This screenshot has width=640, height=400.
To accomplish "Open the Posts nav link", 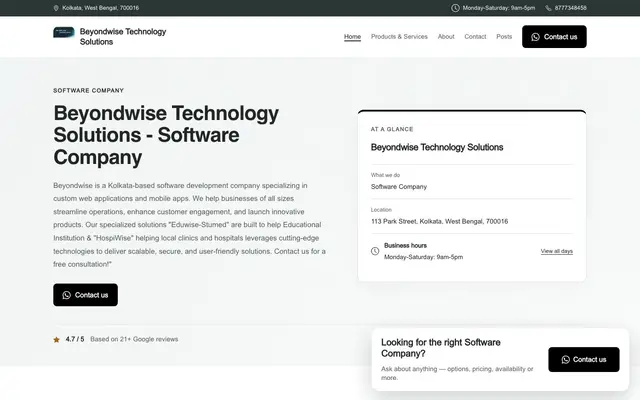I will [x=504, y=37].
